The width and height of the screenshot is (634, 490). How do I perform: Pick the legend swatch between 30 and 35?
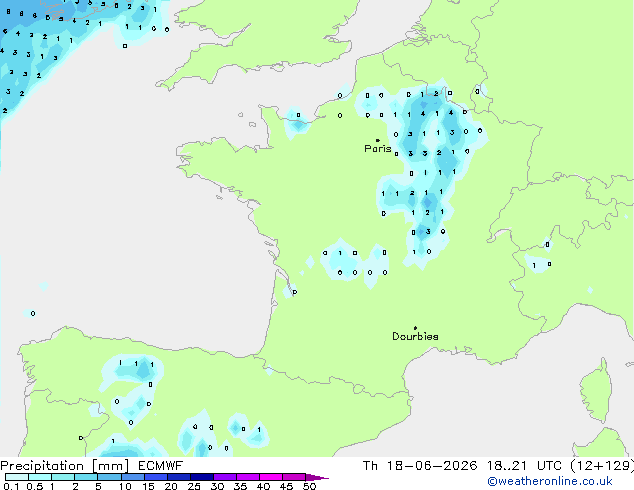click(x=224, y=477)
